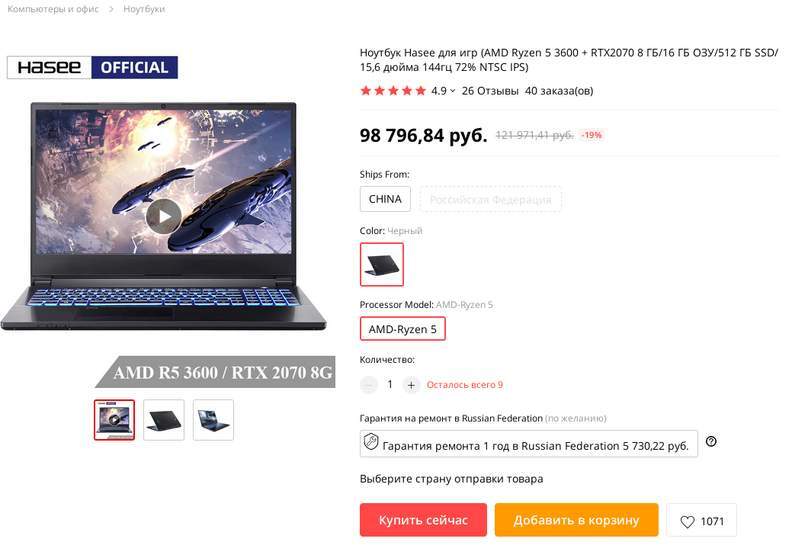
Task: Expand the 4.9 rating dropdown arrow
Action: click(453, 91)
